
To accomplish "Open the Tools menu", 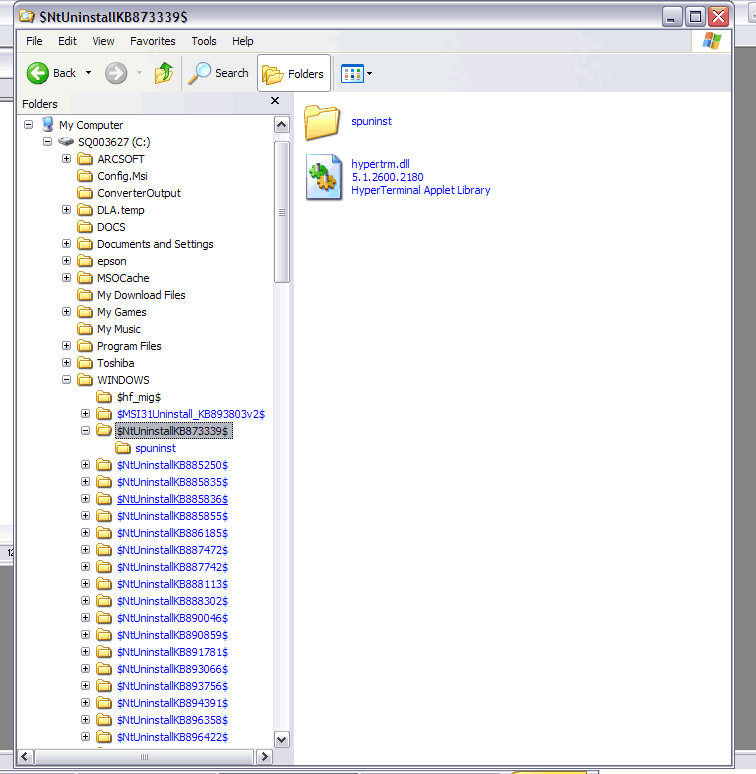I will coord(204,41).
